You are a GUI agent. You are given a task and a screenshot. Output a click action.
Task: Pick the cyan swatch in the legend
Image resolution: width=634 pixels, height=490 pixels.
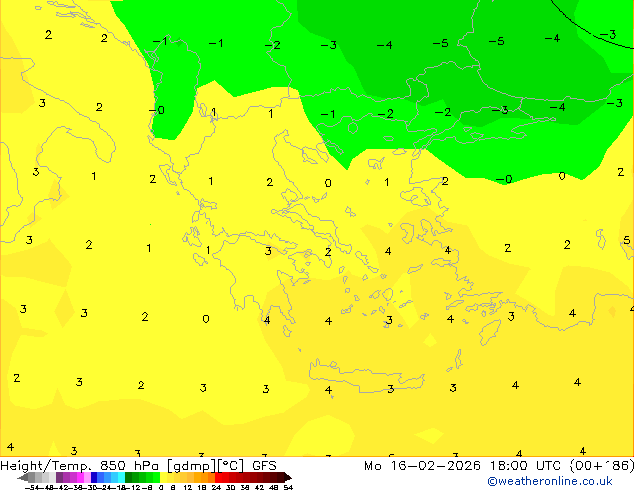click(121, 477)
